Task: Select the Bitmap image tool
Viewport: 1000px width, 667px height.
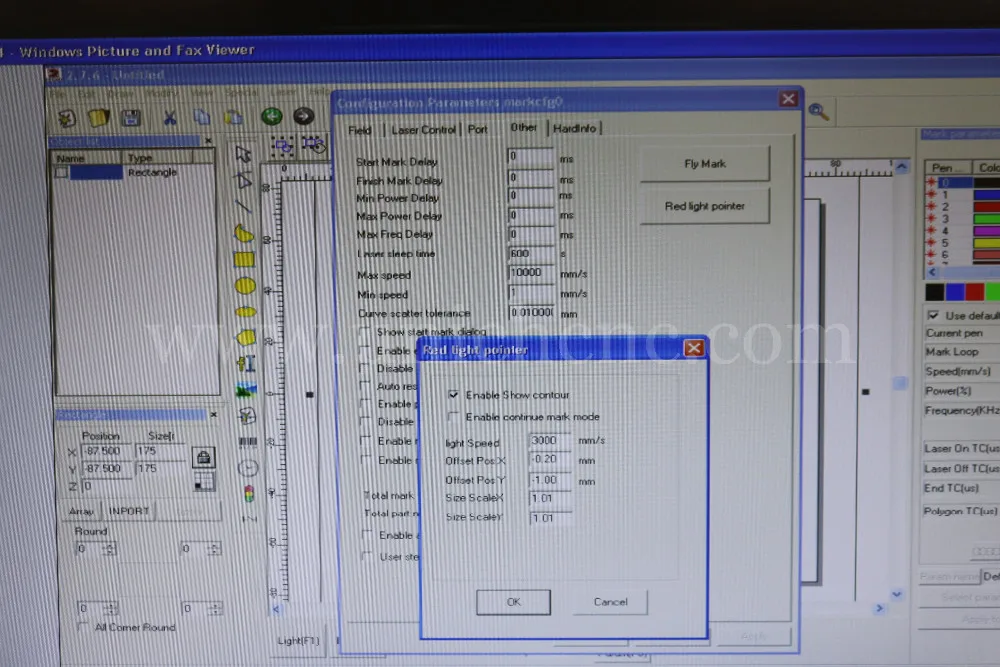Action: pos(246,390)
